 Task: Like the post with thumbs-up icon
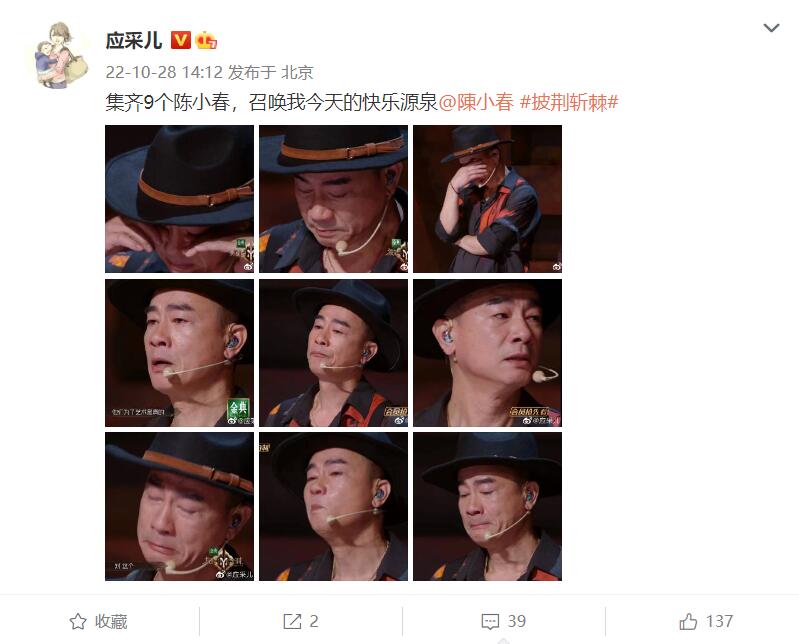click(688, 622)
